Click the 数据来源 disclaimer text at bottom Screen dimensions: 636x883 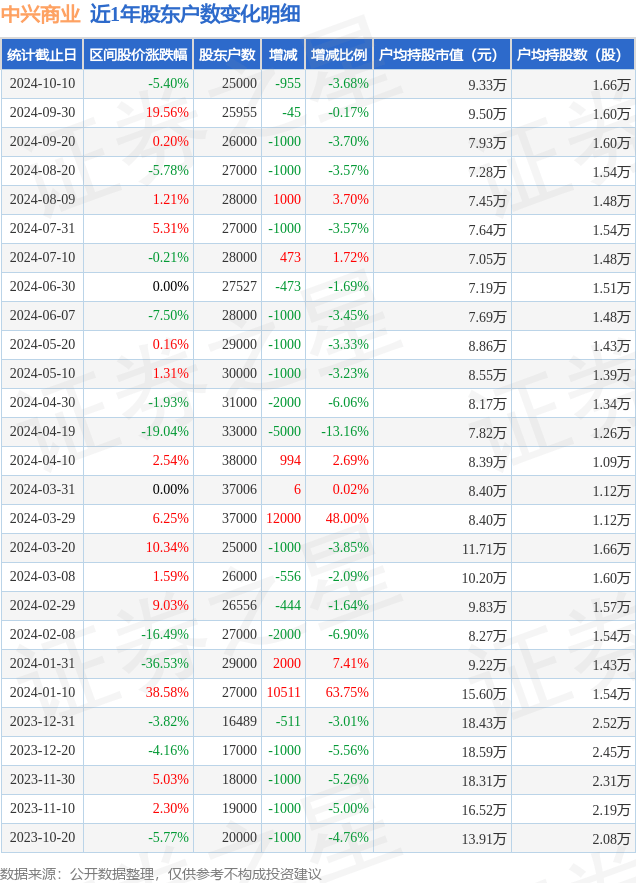(x=160, y=873)
